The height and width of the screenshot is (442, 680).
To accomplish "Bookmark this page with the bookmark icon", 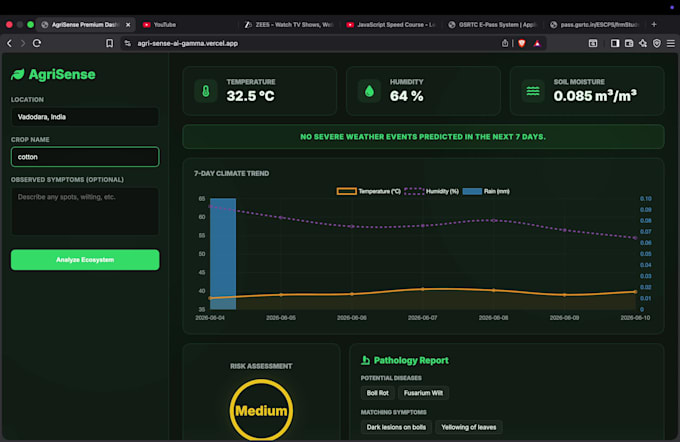I will 110,43.
